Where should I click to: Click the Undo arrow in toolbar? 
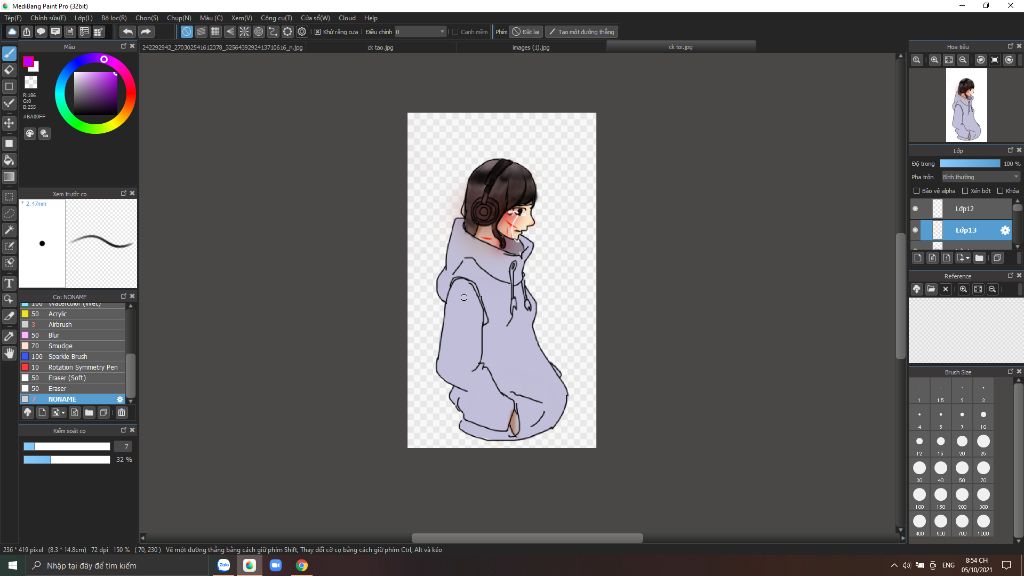pos(127,32)
